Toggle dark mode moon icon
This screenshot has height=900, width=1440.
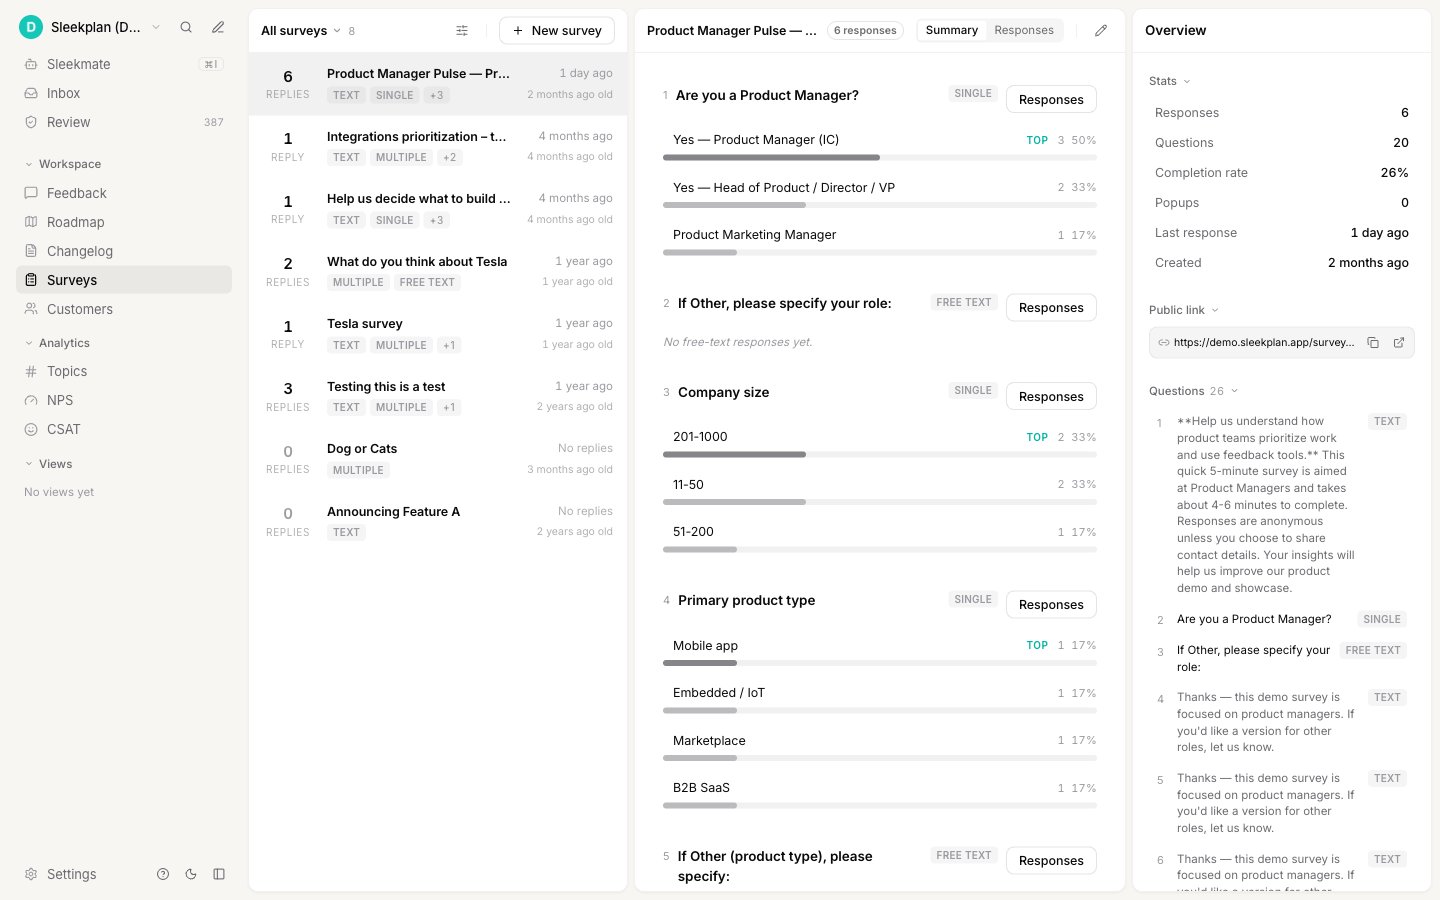191,874
